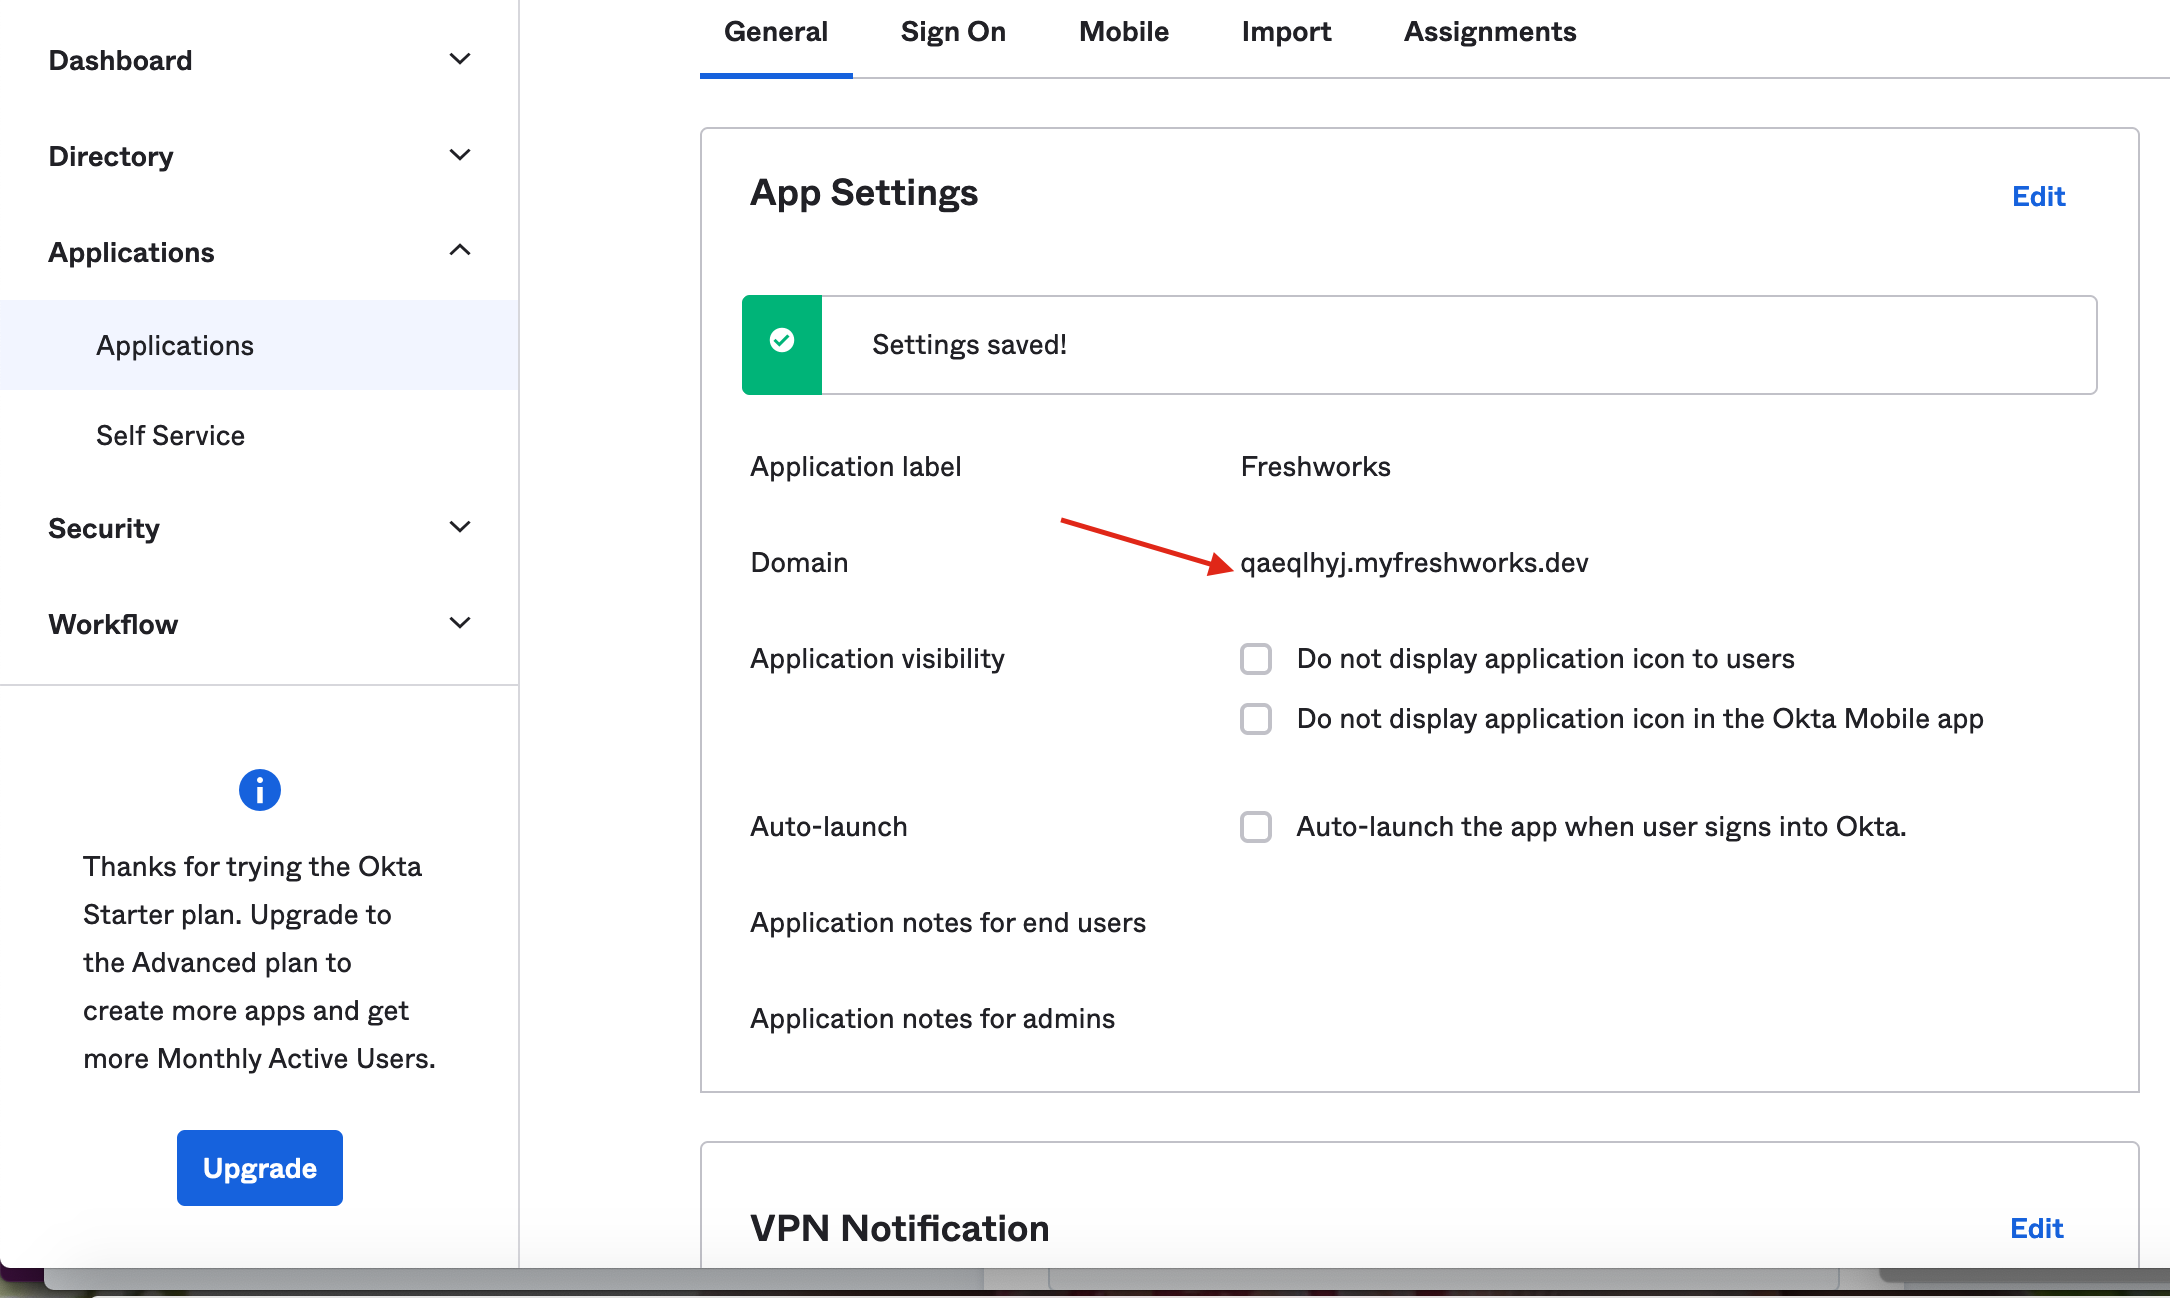Switch to the Sign On tab

click(953, 32)
